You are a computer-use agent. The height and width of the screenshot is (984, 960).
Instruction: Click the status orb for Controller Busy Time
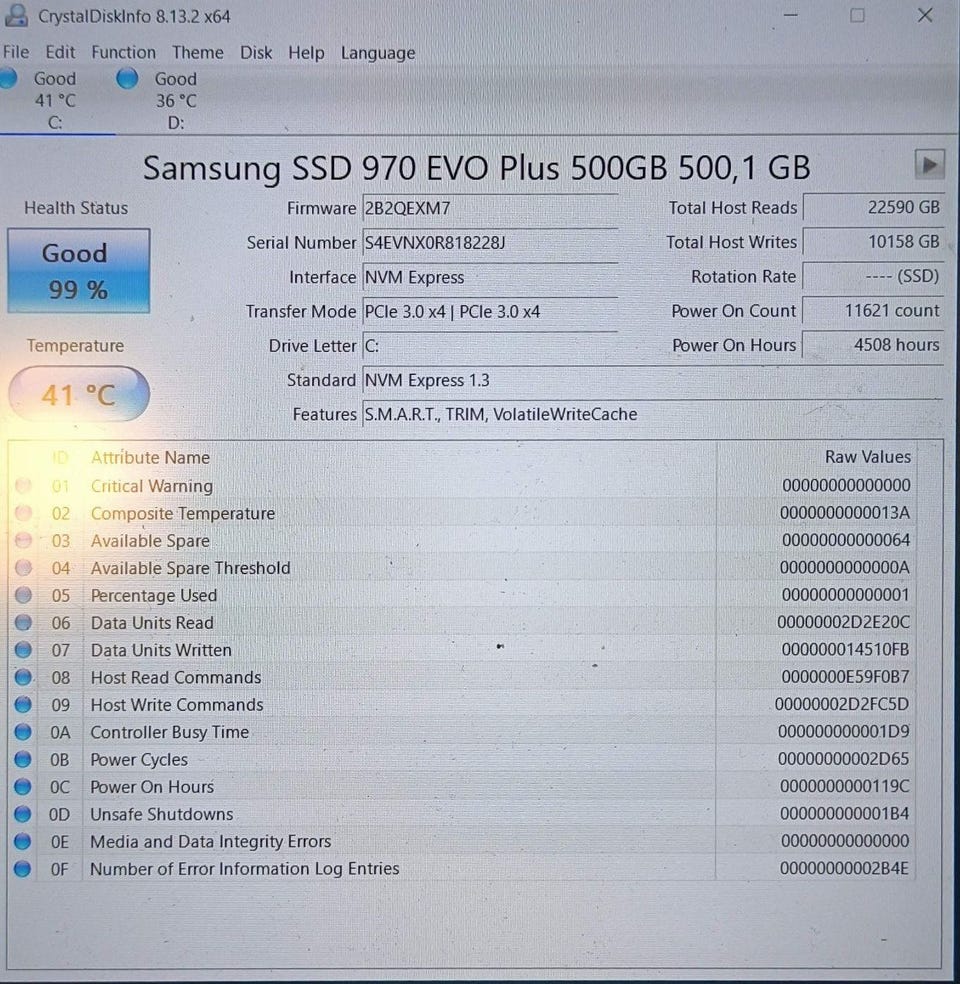23,732
